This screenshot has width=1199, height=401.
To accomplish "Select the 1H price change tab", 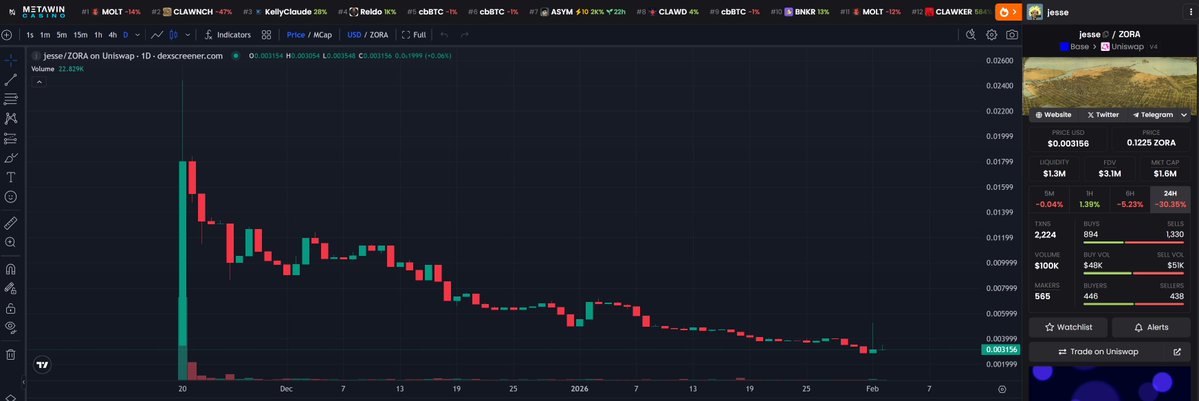I will click(1089, 199).
